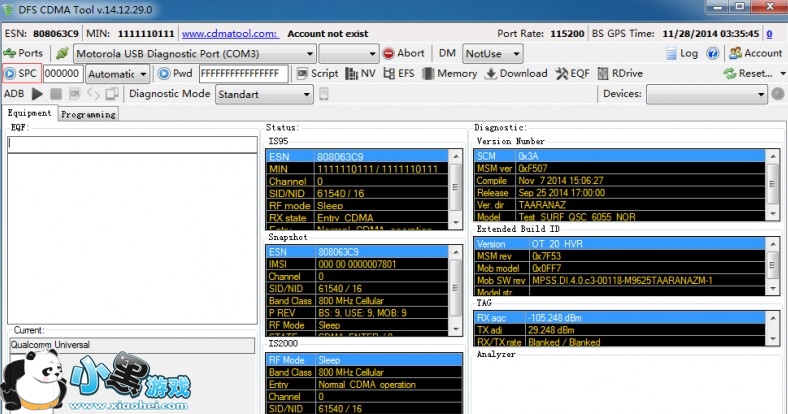The width and height of the screenshot is (788, 414).
Task: Open the RDrive tool
Action: click(x=620, y=73)
